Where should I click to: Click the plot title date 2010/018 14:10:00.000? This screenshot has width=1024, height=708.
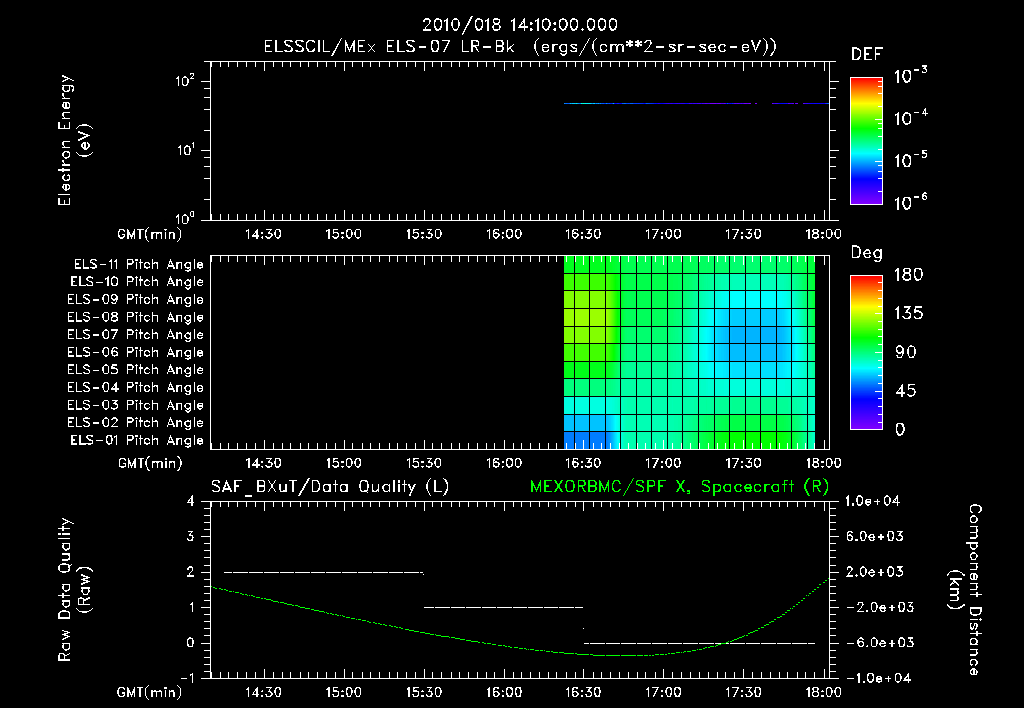[520, 25]
